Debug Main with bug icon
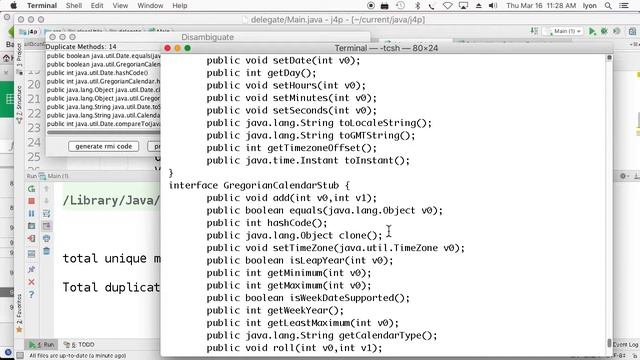Image resolution: width=640 pixels, height=360 pixels. pos(604,31)
